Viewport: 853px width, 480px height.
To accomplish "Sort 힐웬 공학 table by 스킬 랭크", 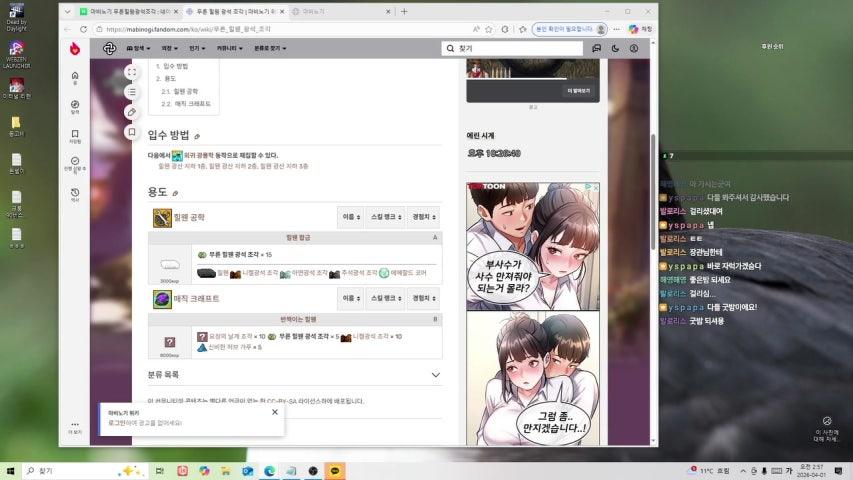I will pos(386,217).
